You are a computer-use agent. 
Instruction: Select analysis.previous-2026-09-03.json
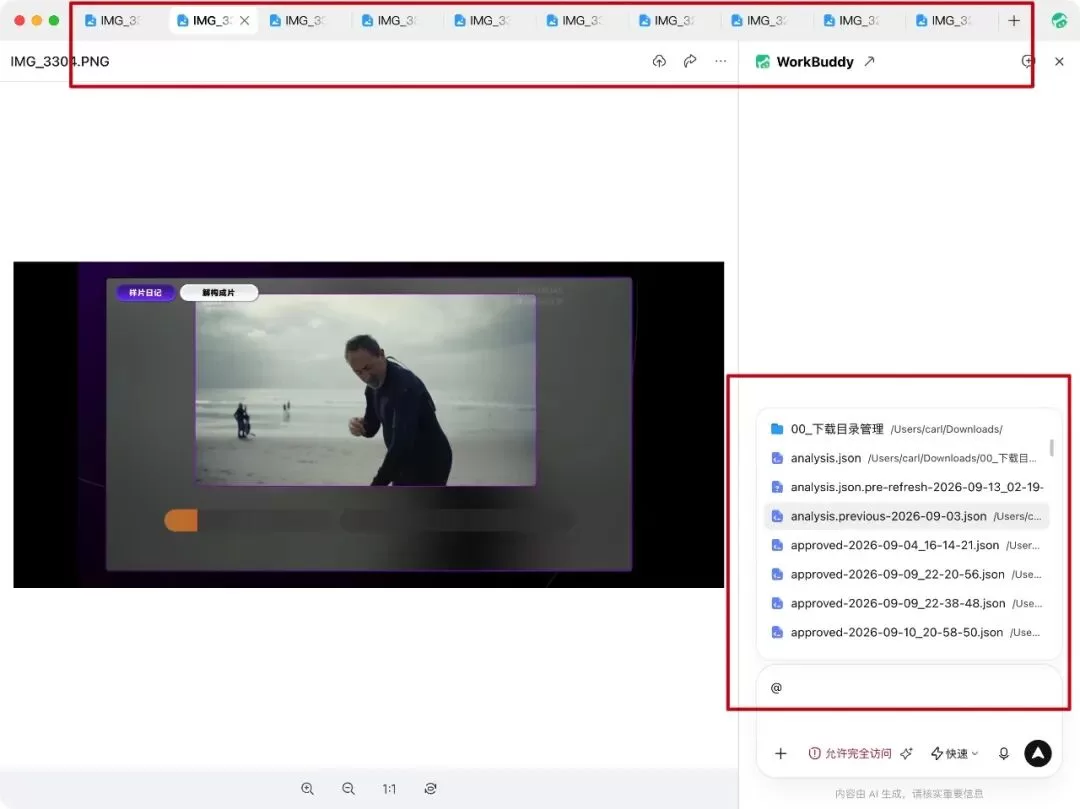point(906,516)
